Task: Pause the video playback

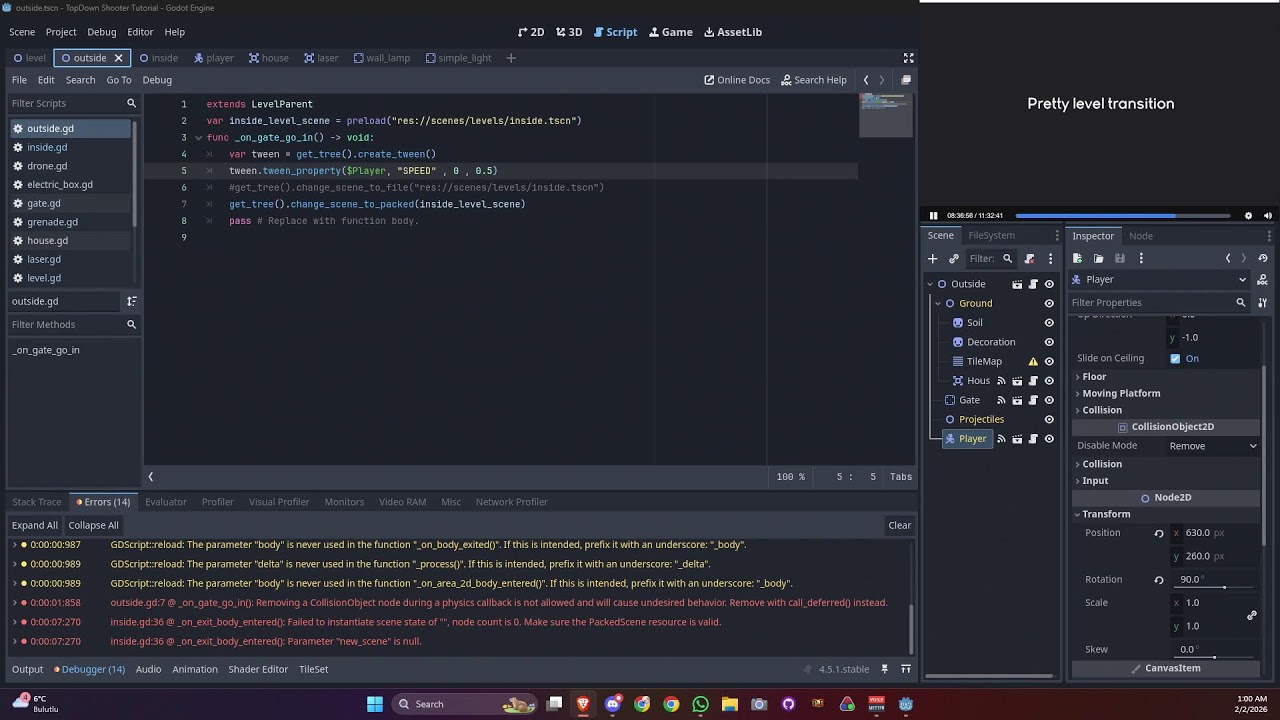Action: coord(934,216)
